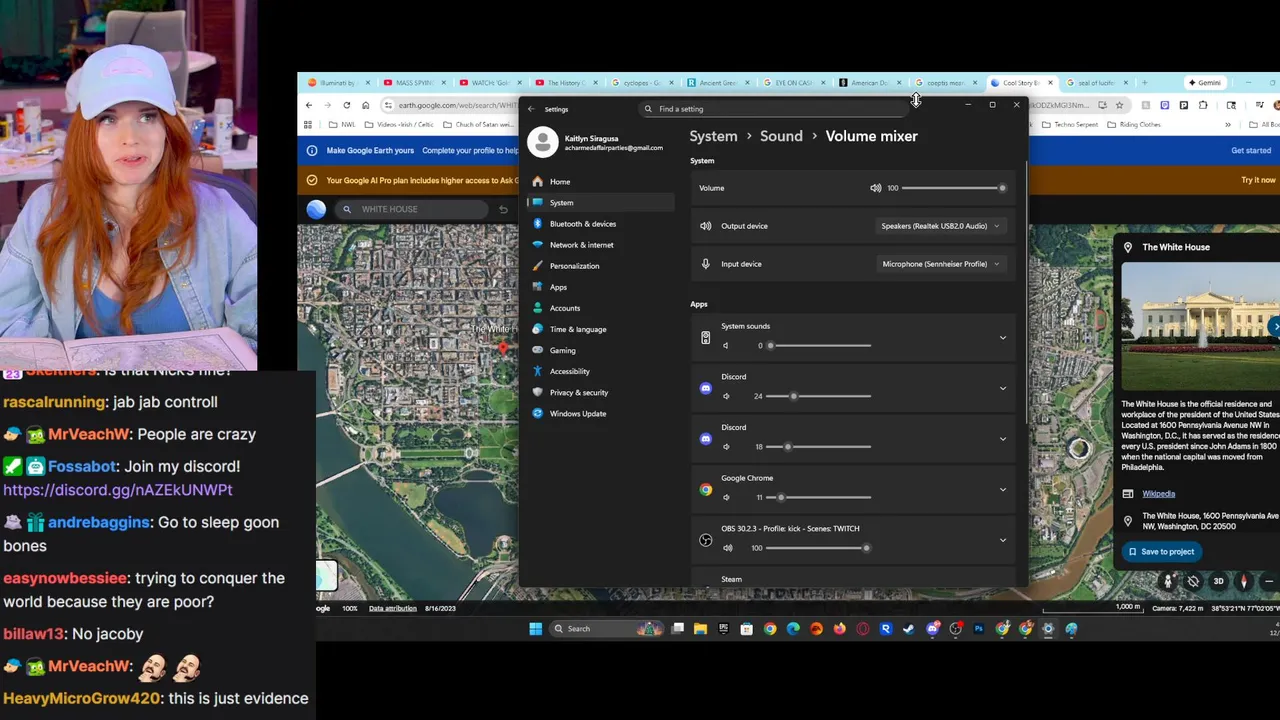Expand first Discord row (volume 24)

[x=1003, y=388]
